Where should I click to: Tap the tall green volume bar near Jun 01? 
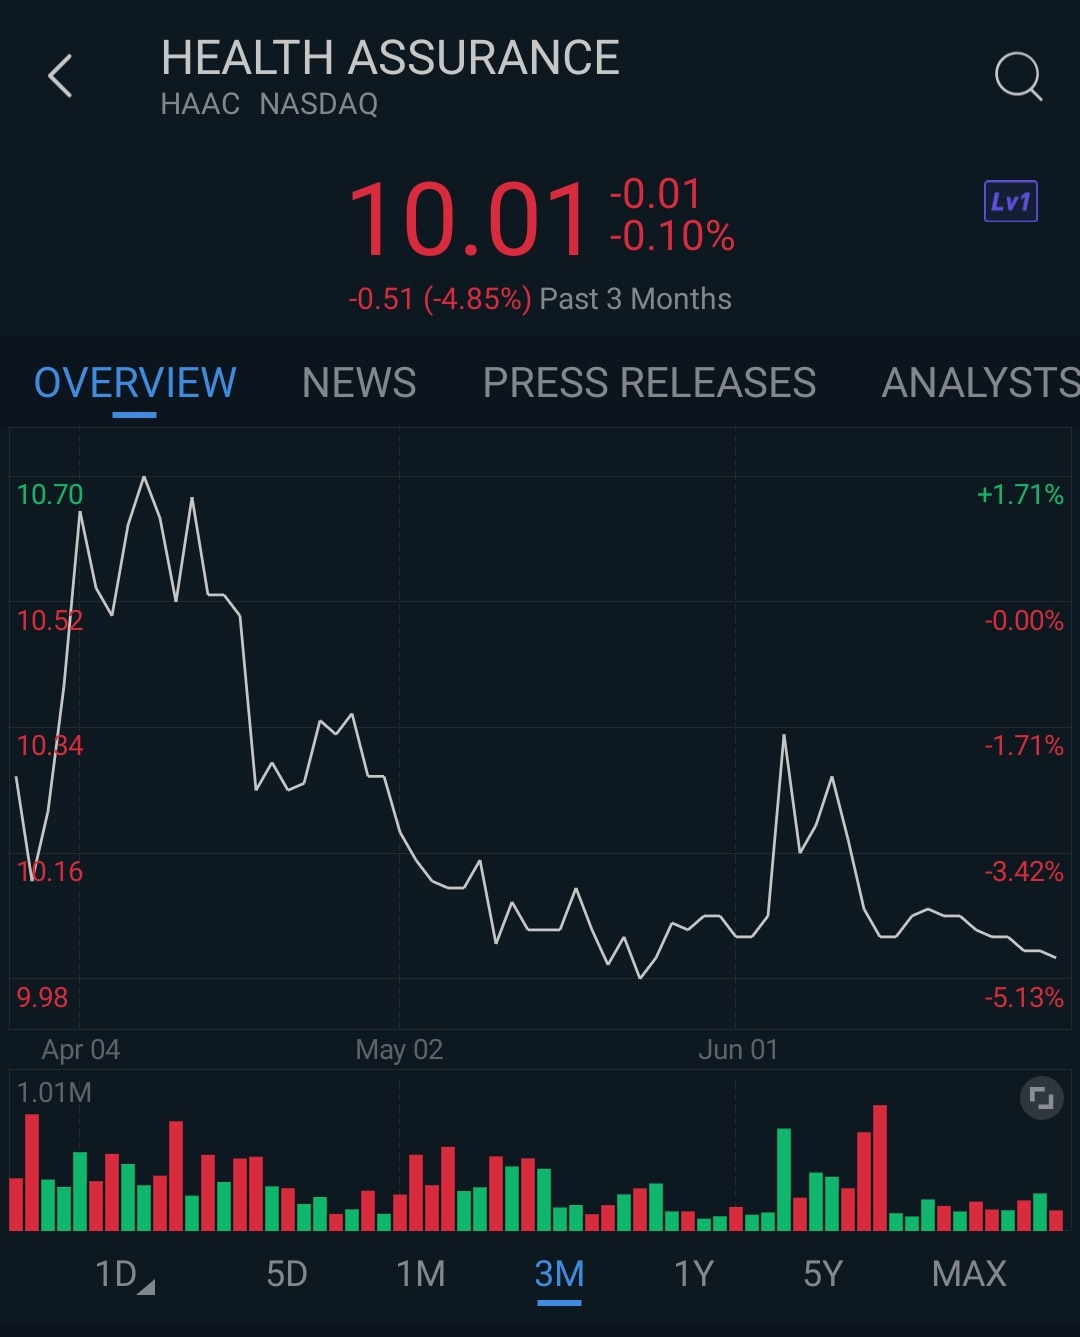point(784,1179)
